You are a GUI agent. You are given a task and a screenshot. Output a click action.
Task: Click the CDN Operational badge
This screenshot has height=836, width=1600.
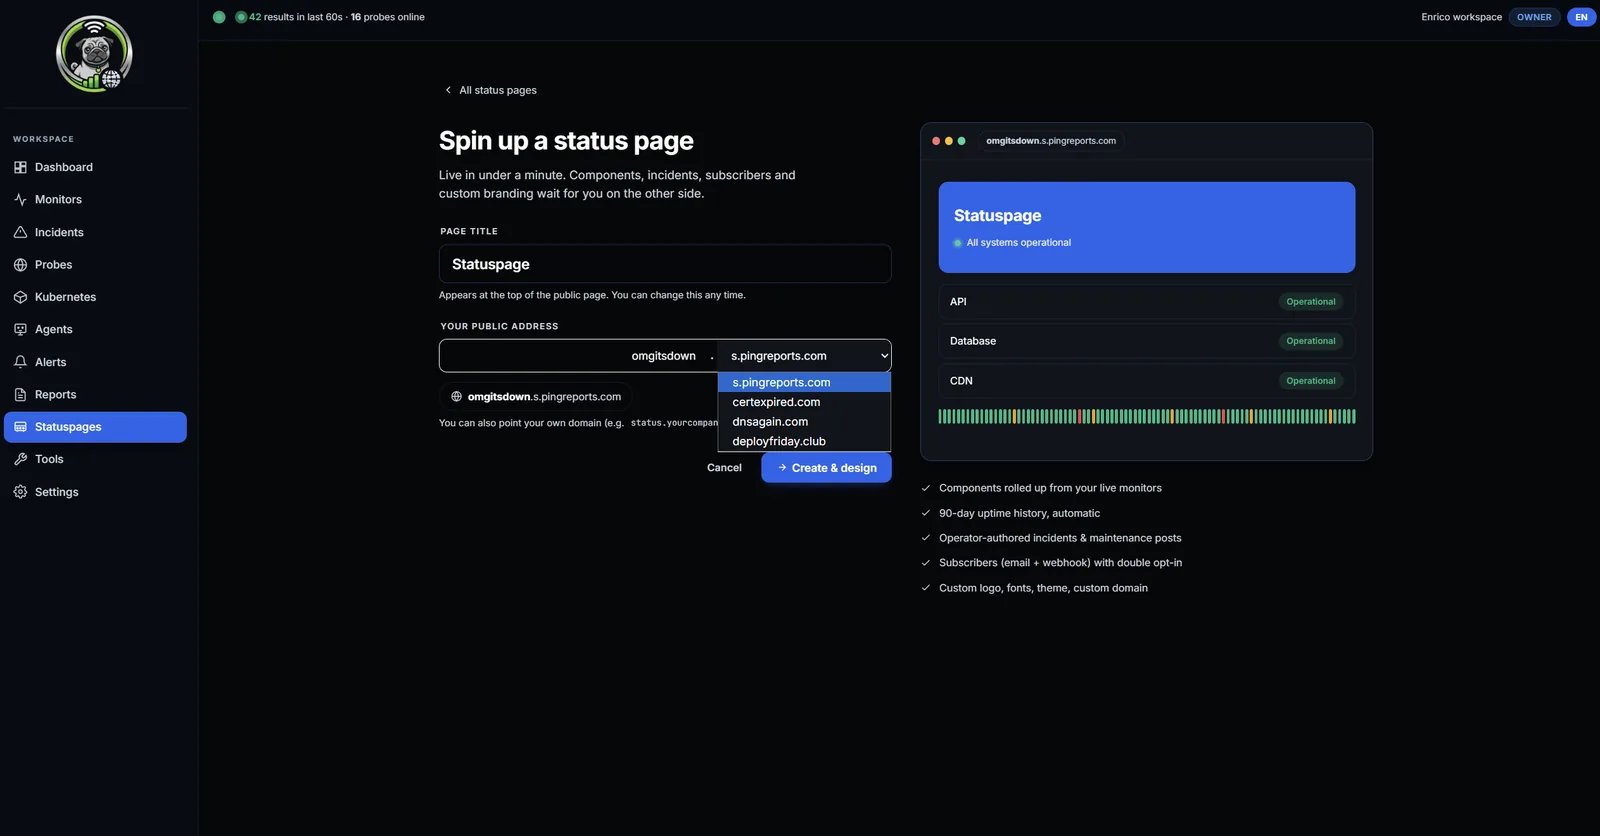pos(1310,381)
